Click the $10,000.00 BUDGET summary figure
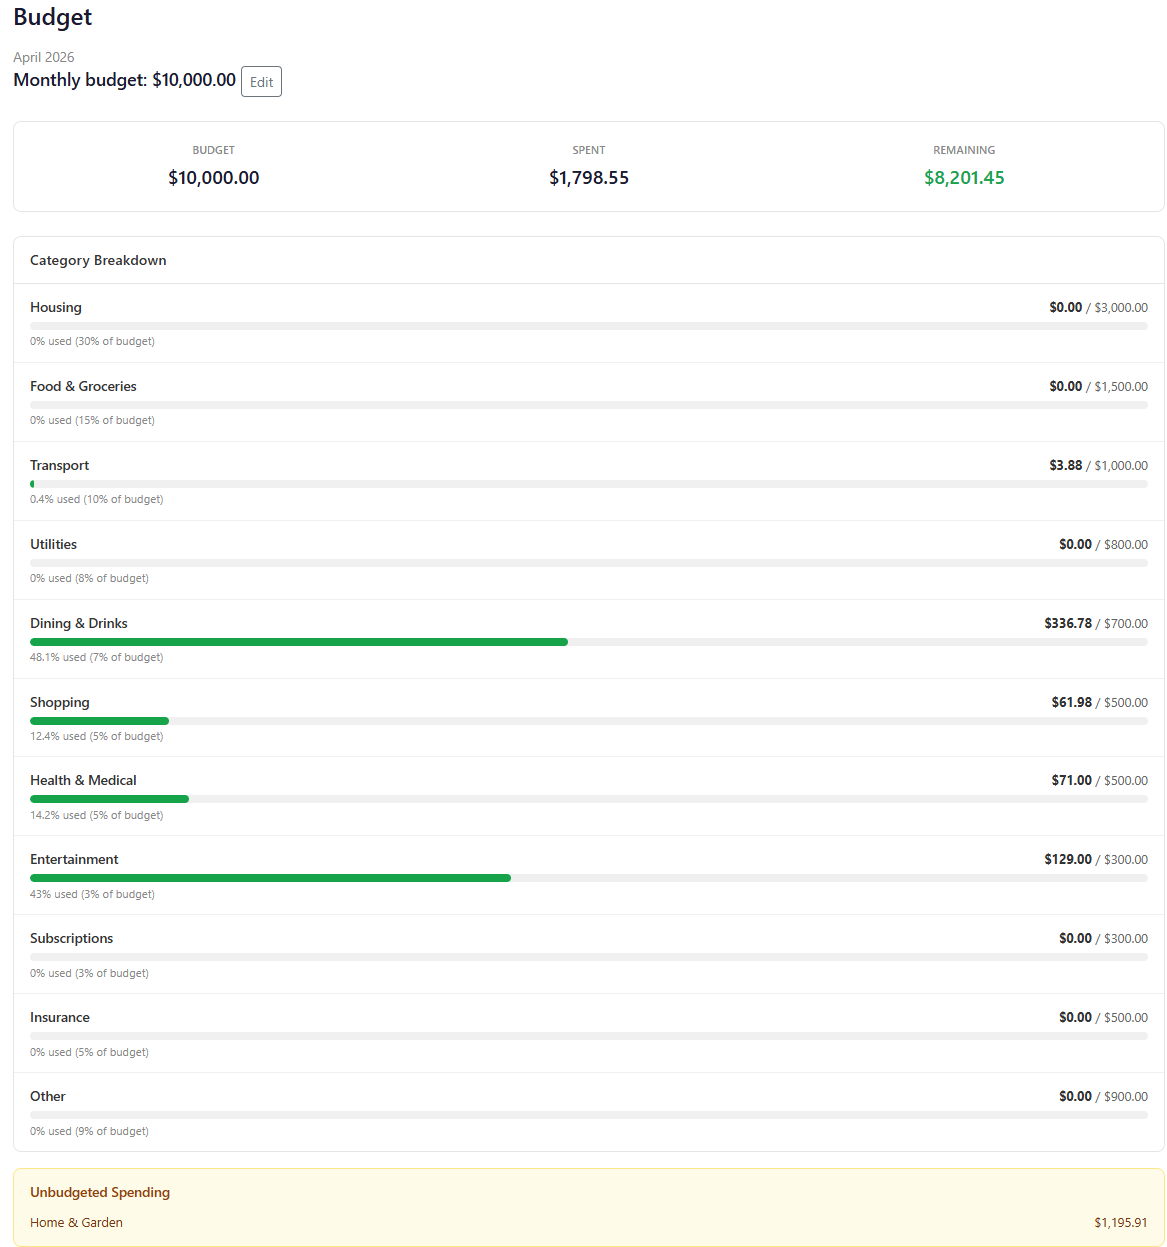1167x1247 pixels. (213, 177)
